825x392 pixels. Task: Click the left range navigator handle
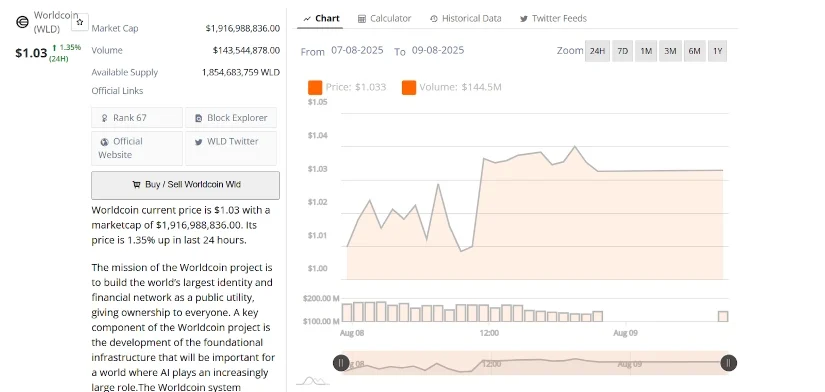point(341,363)
